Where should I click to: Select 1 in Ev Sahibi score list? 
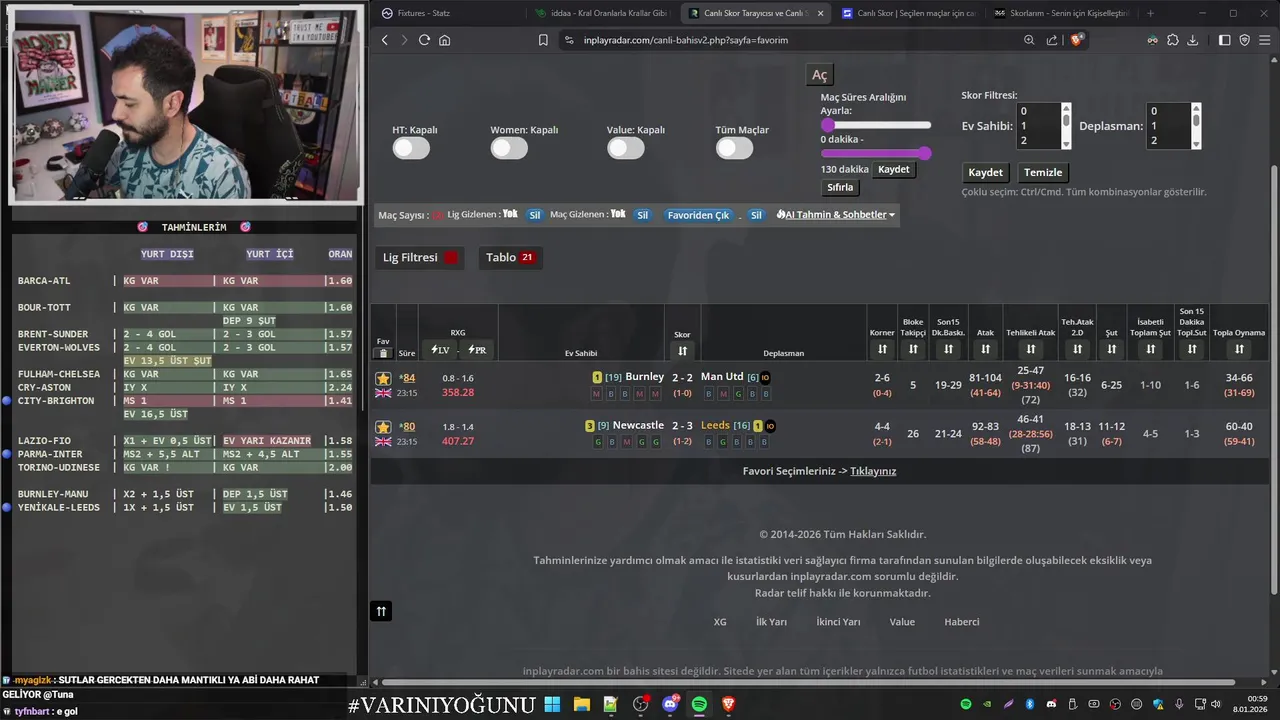click(x=1038, y=126)
